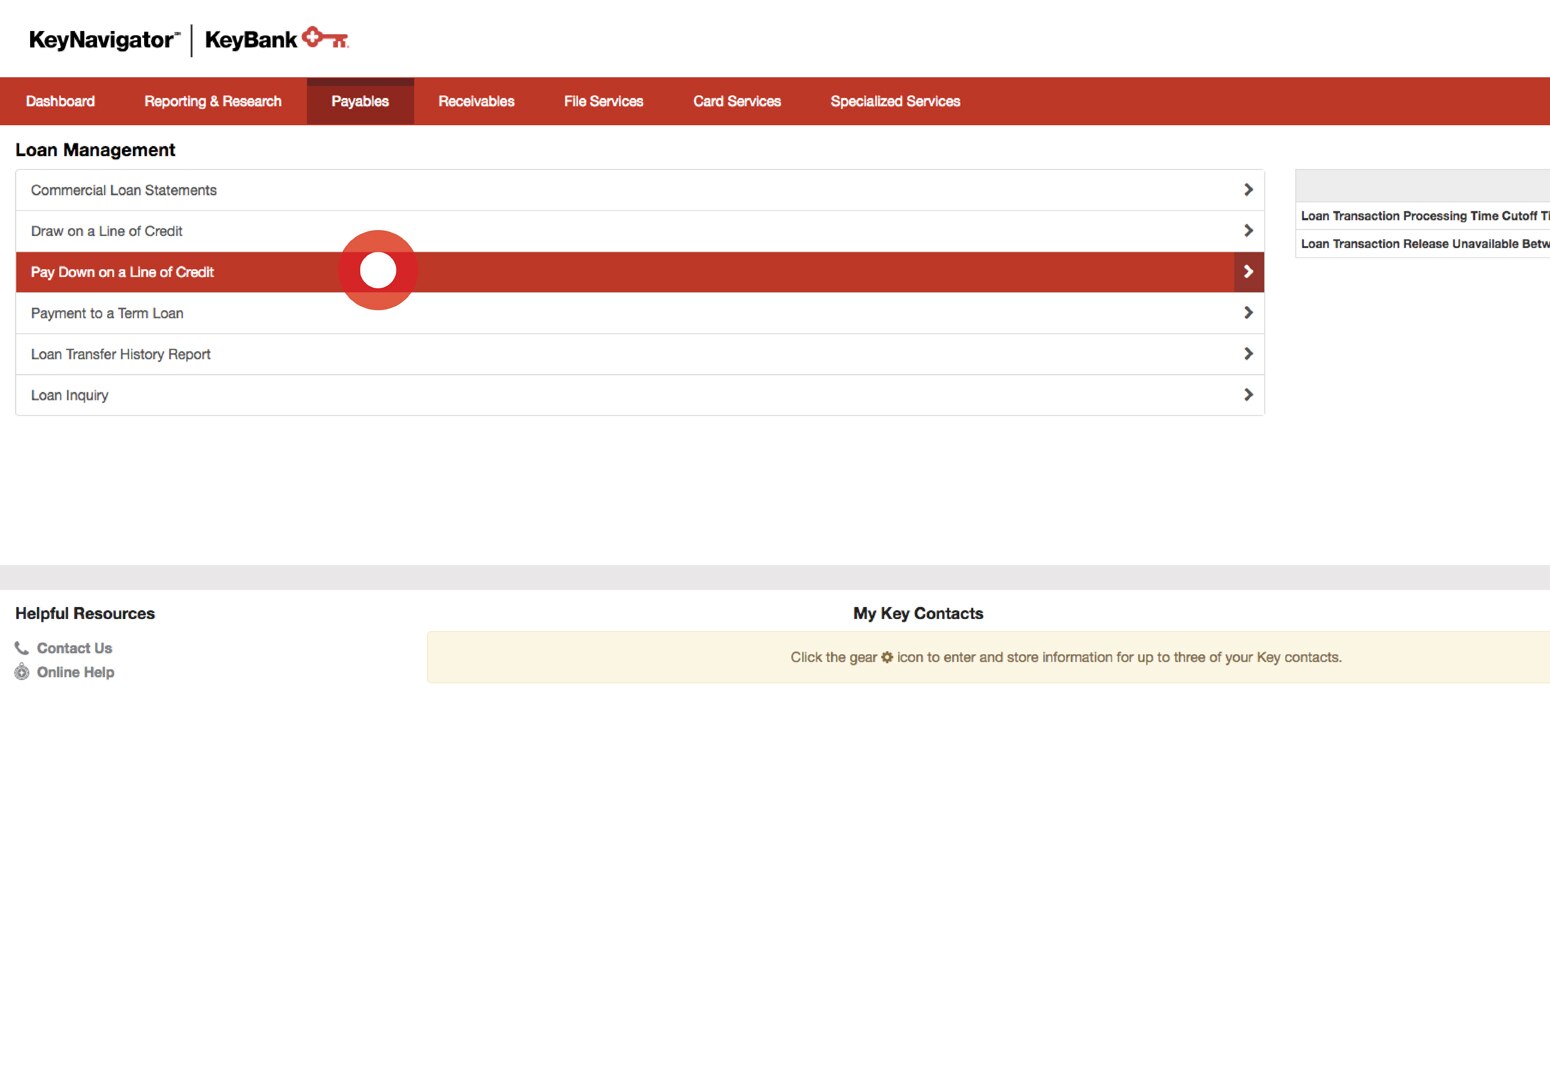Screen dimensions: 1550x1087
Task: Expand the Payment to a Term Loan chevron
Action: [x=1248, y=312]
